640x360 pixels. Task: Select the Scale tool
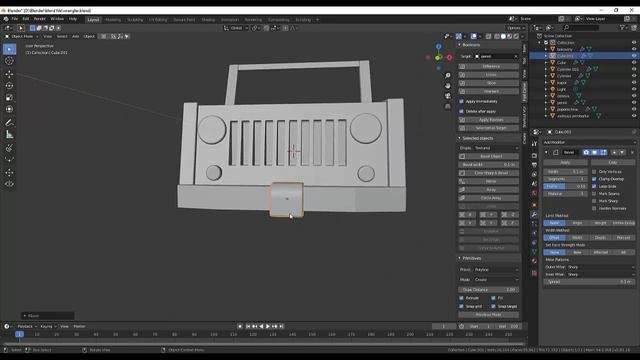(x=9, y=98)
